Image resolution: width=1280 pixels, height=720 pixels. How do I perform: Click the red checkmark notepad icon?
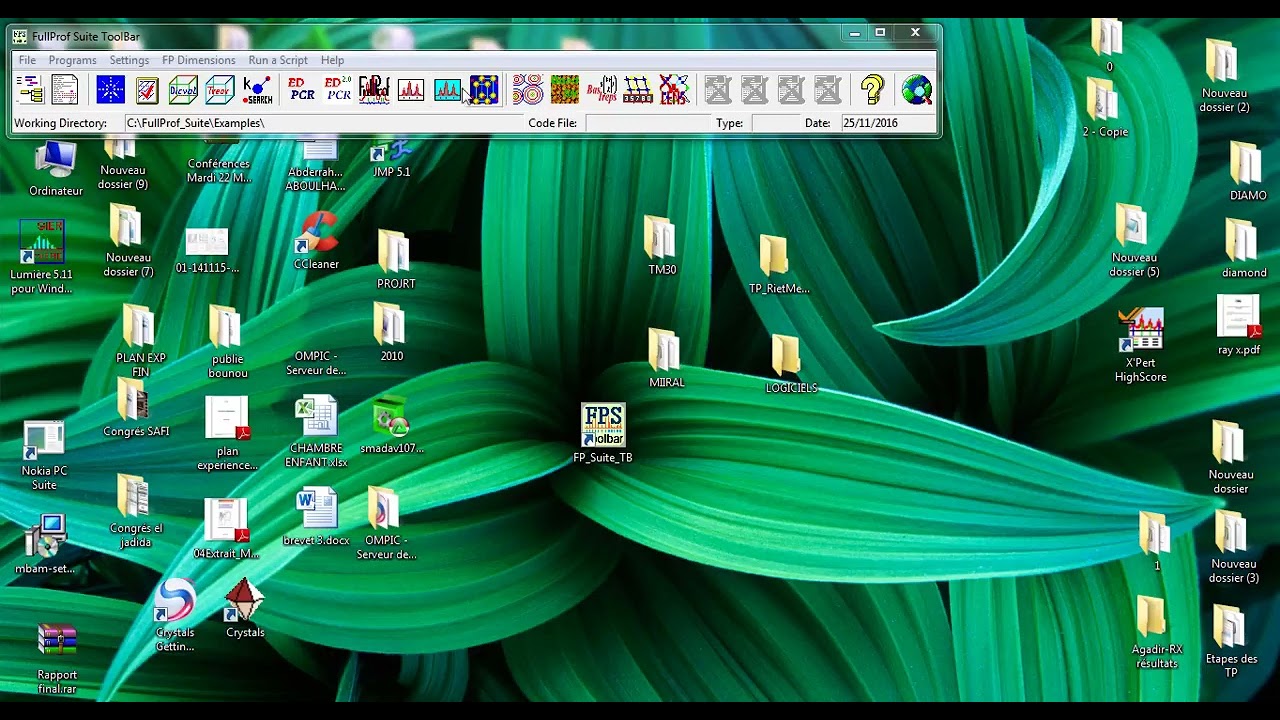tap(147, 90)
